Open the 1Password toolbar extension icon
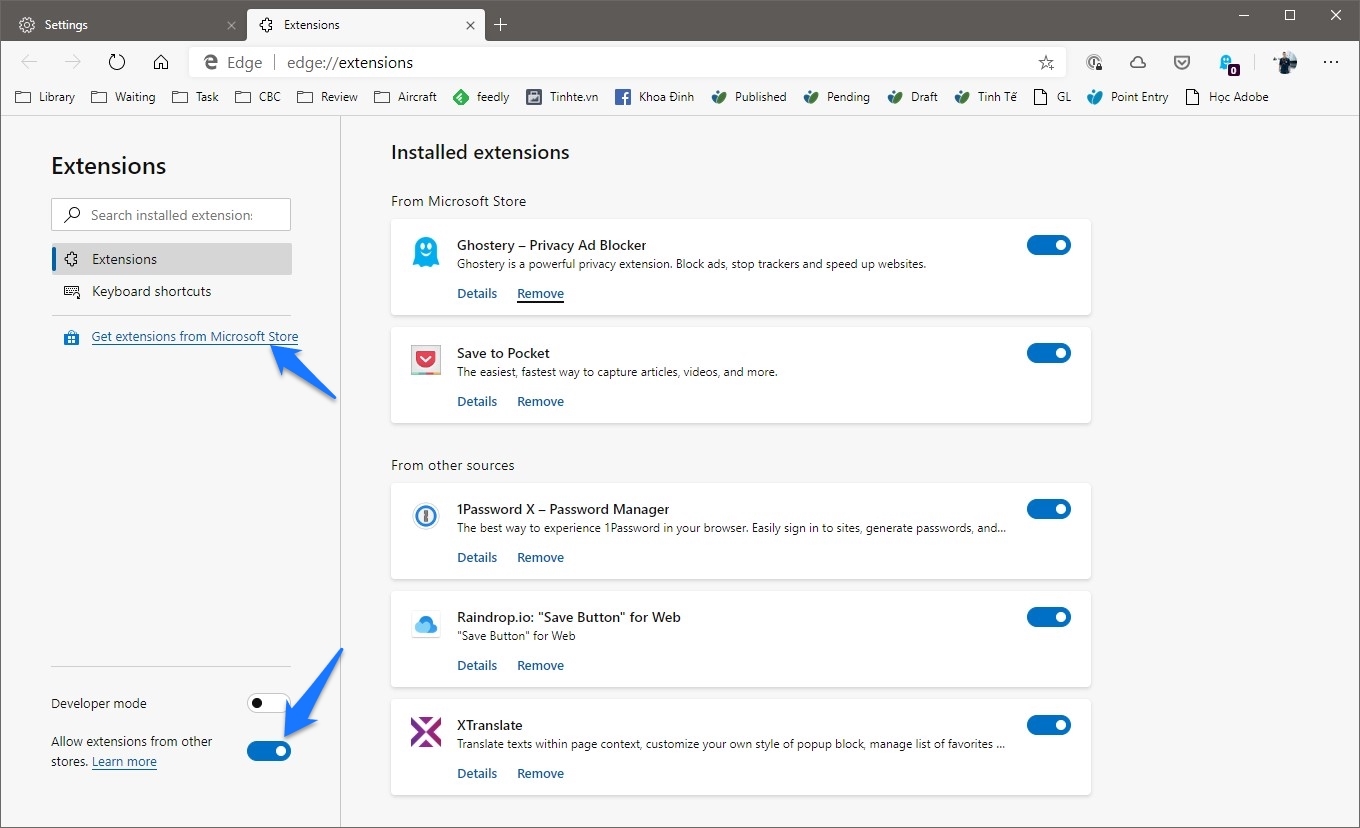The image size is (1360, 828). 1094,62
